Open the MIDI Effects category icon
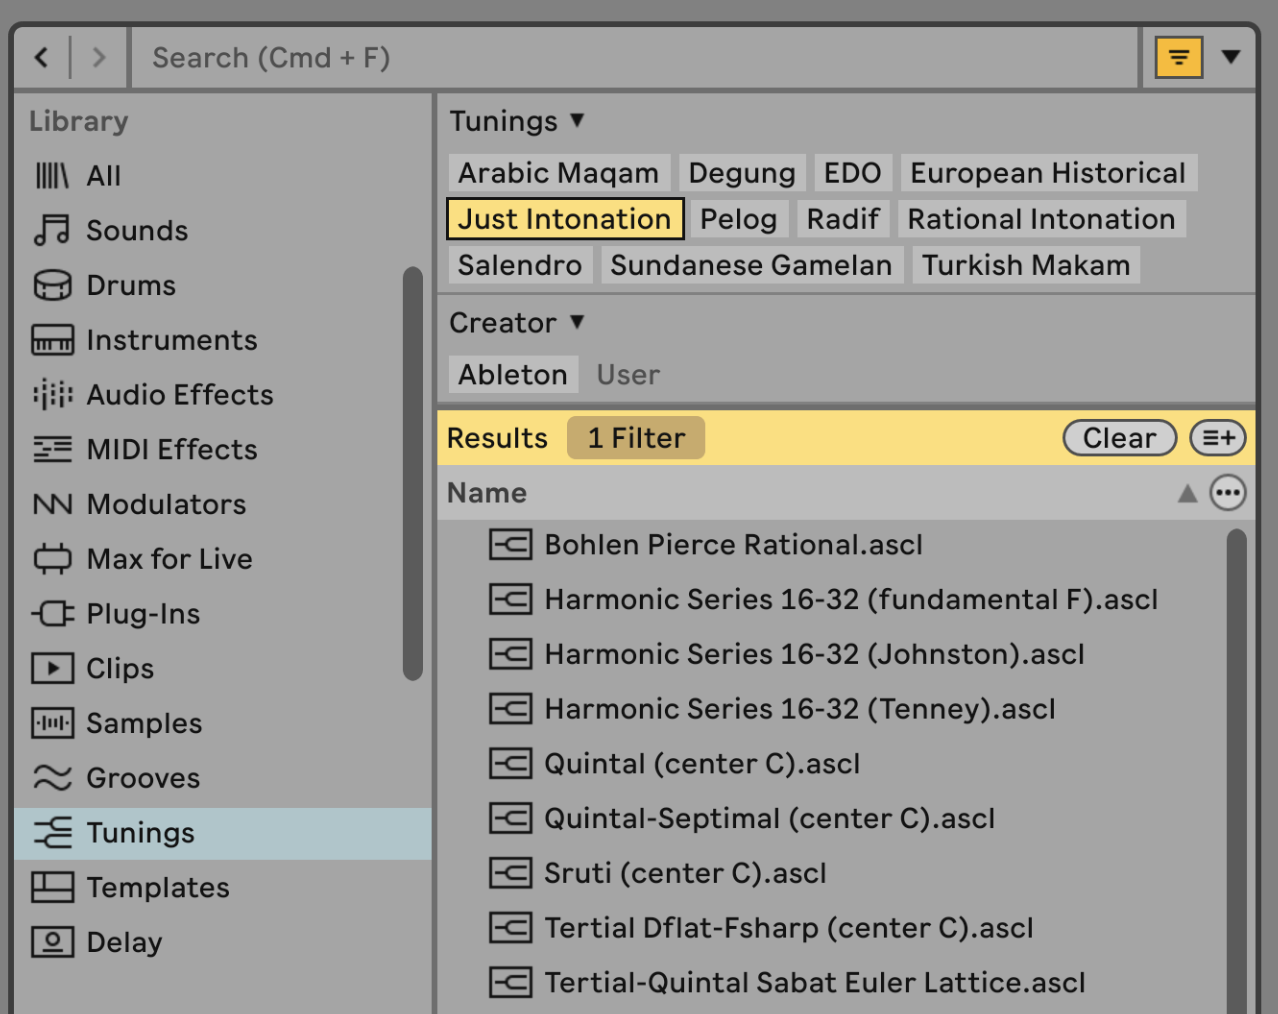The image size is (1278, 1014). (52, 450)
